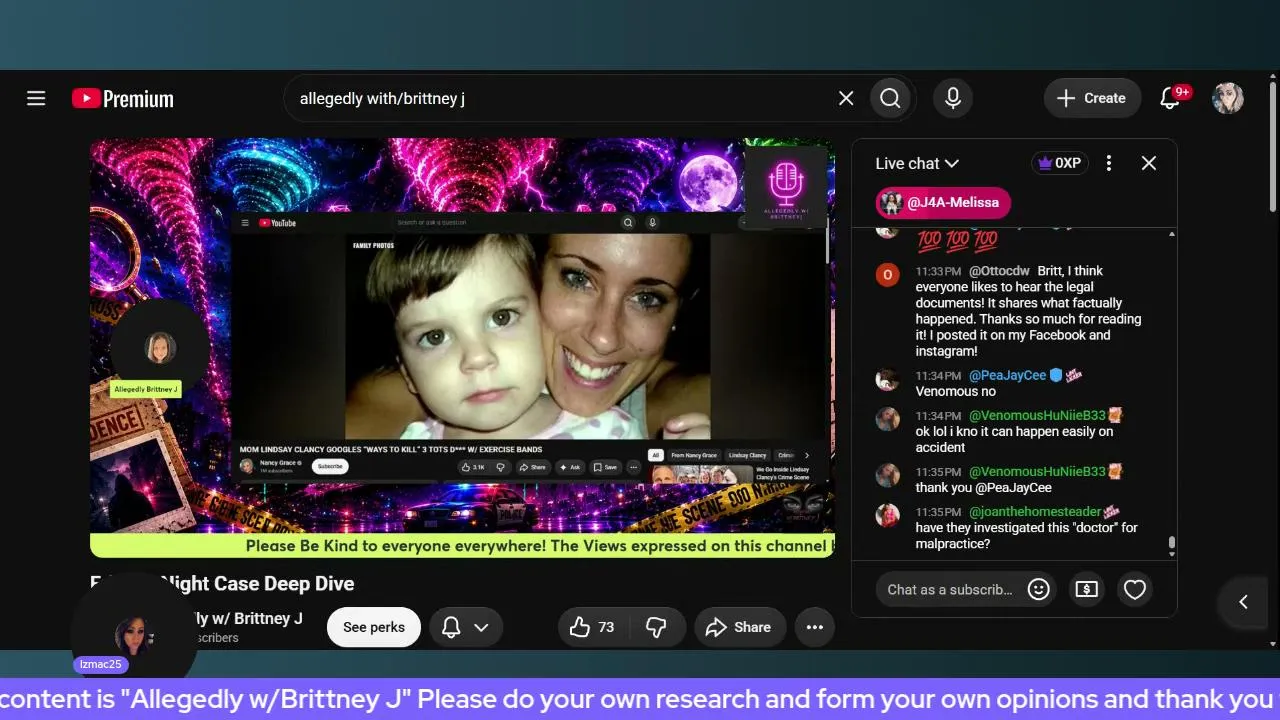Click @VenomousHuNiieB33 name on 11:34 PM message
The image size is (1280, 720).
1037,416
